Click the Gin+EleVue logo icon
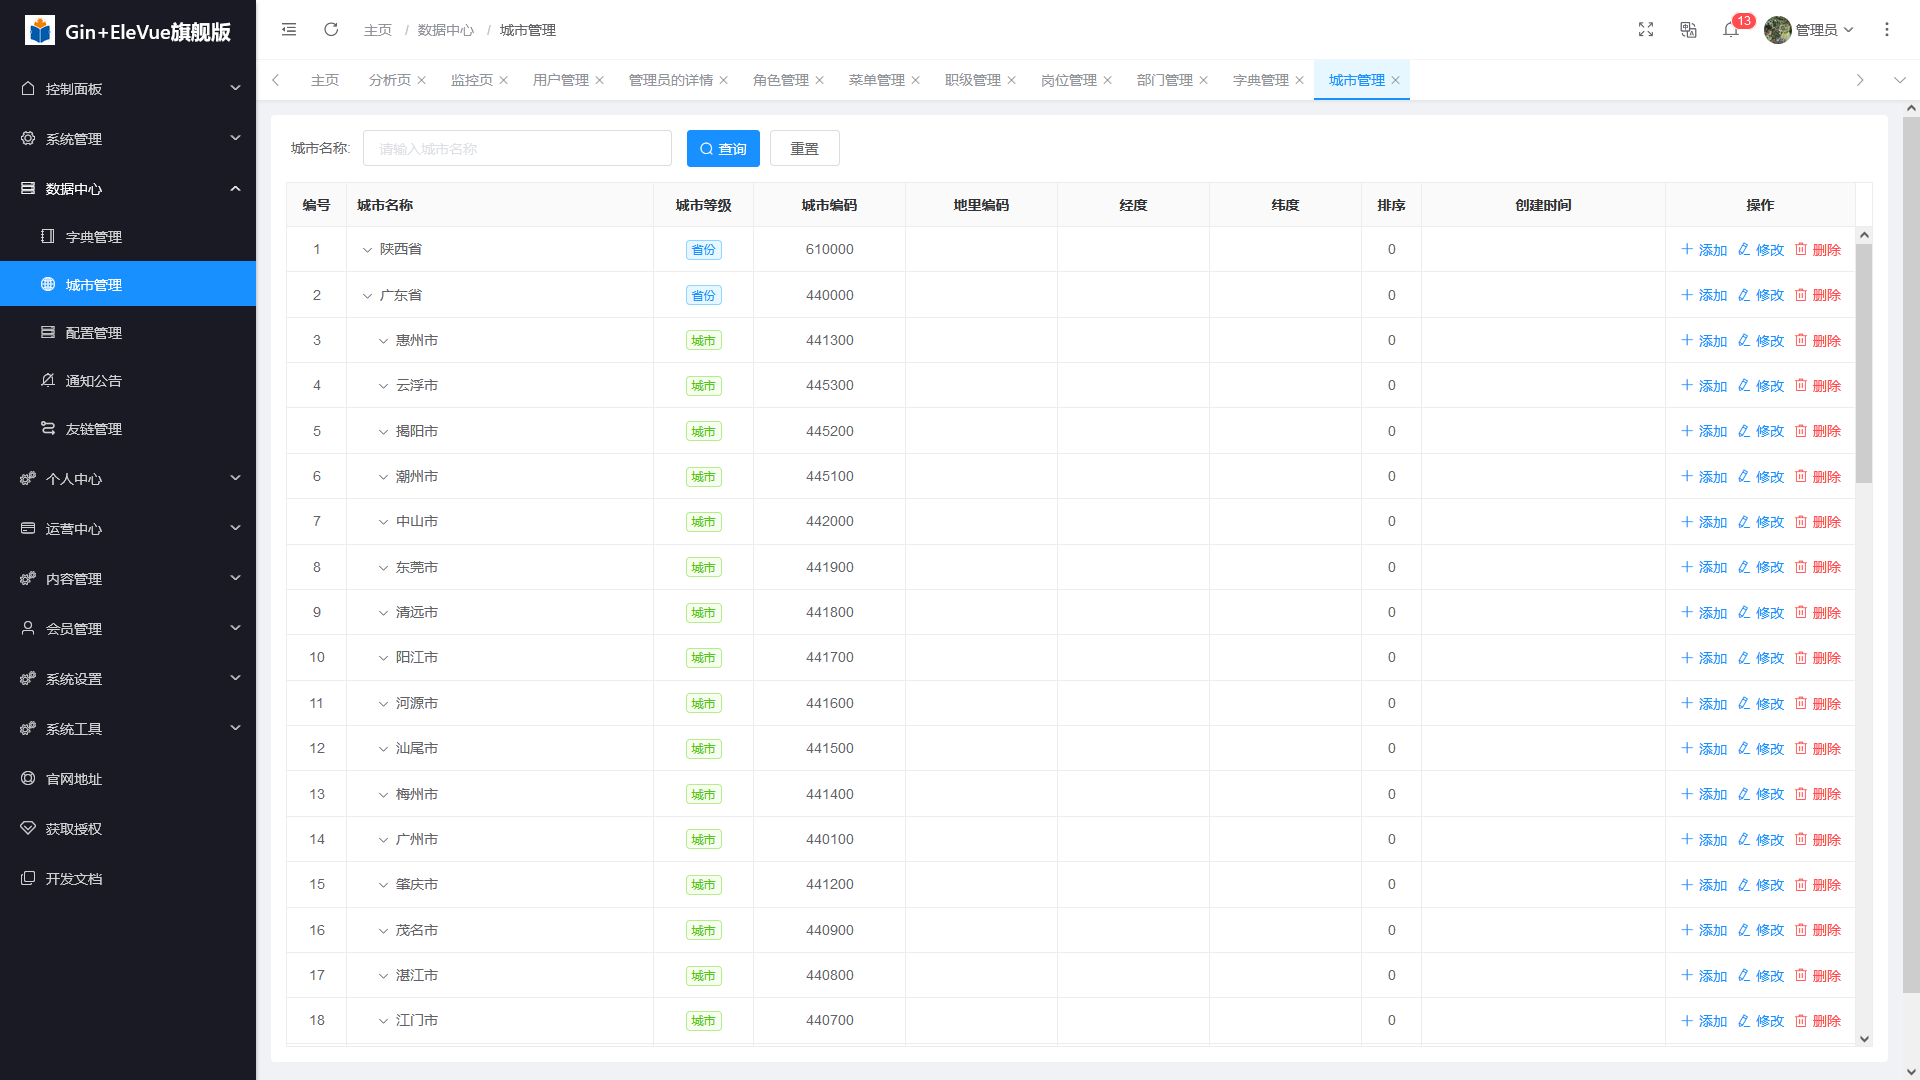 tap(40, 31)
